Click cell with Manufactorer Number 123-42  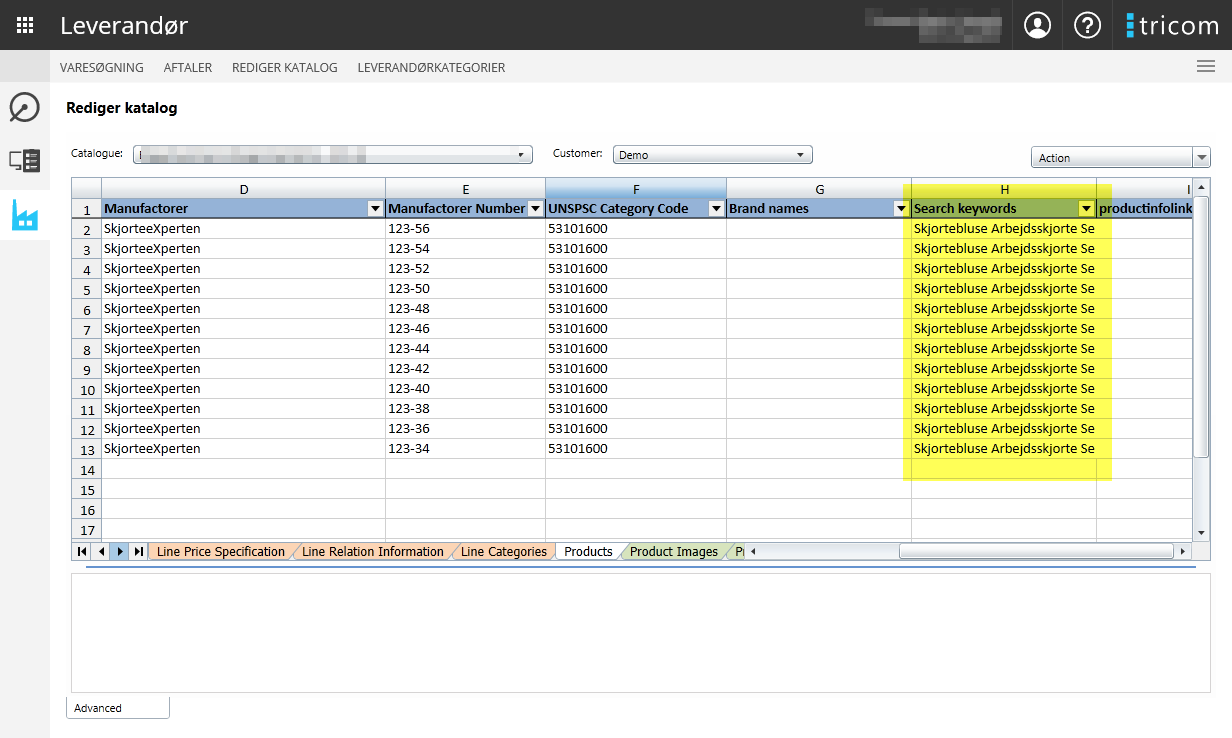coord(465,369)
